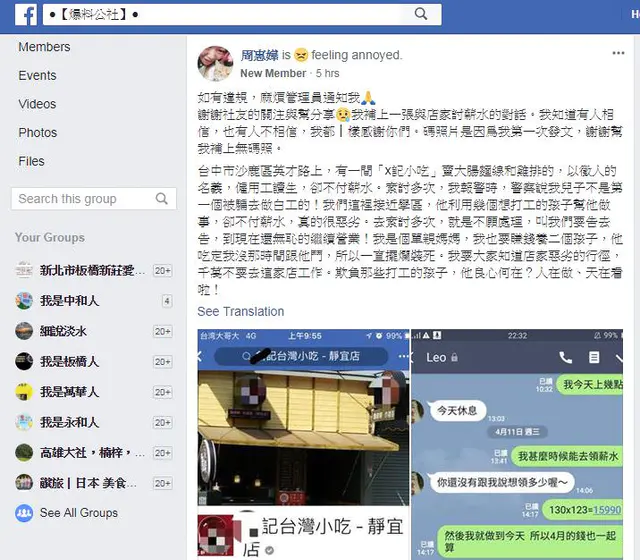The width and height of the screenshot is (640, 560).
Task: Click the search this group magnifier icon
Action: pos(162,199)
